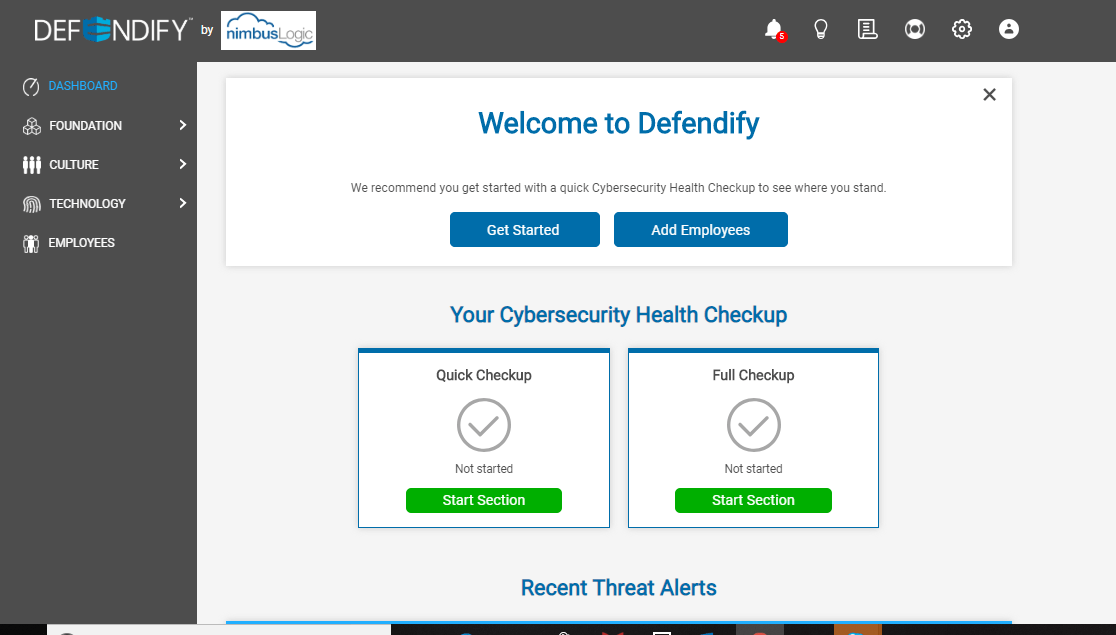Select Culture from the sidebar
Screen dimensions: 1116x635
click(x=73, y=164)
